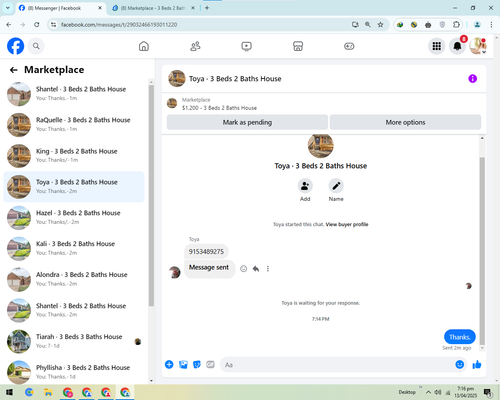500x400 pixels.
Task: Click the address bar URL
Action: pyautogui.click(x=119, y=25)
